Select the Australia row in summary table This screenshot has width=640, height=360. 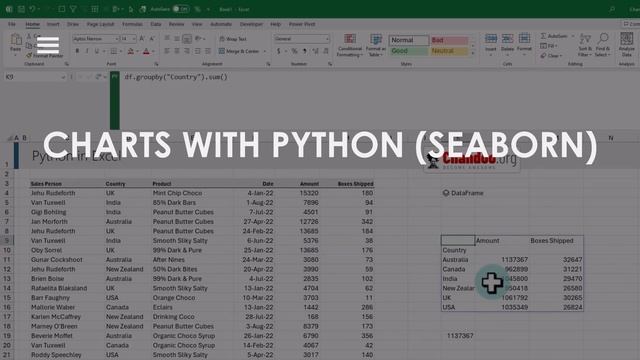(512, 260)
